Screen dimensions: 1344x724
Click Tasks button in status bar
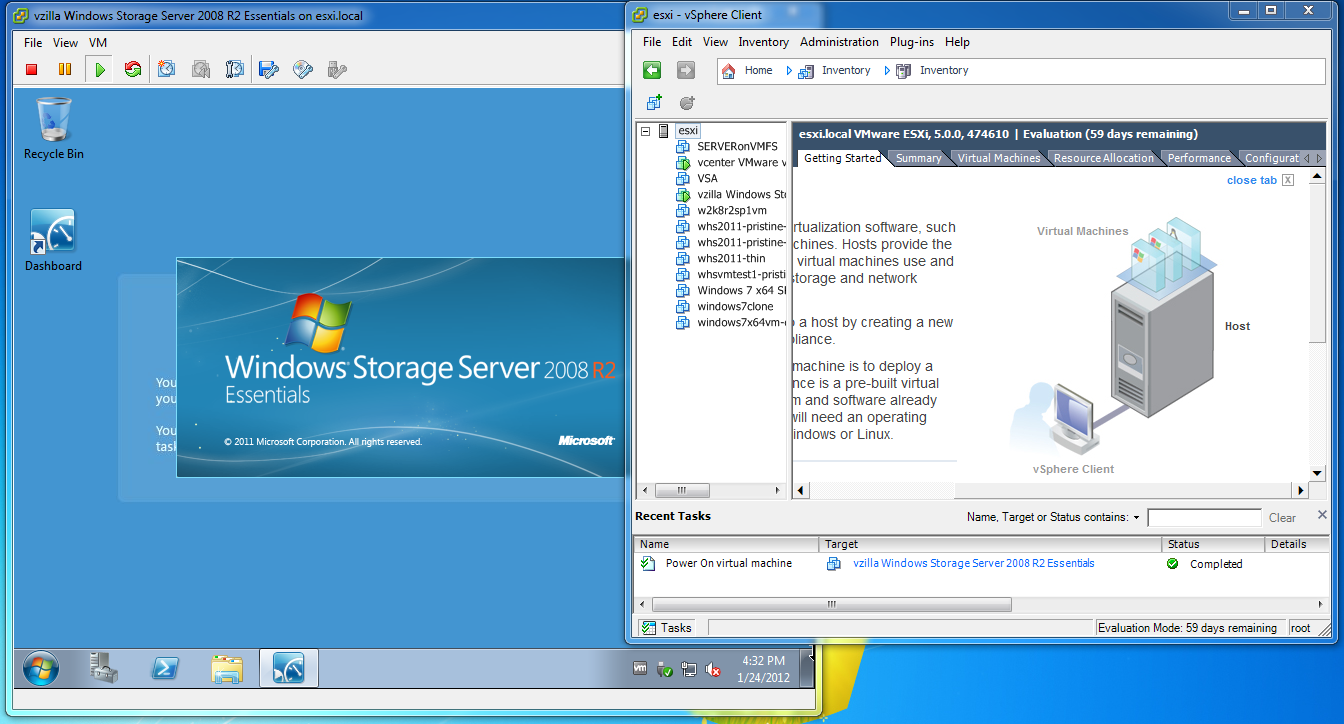pos(666,628)
